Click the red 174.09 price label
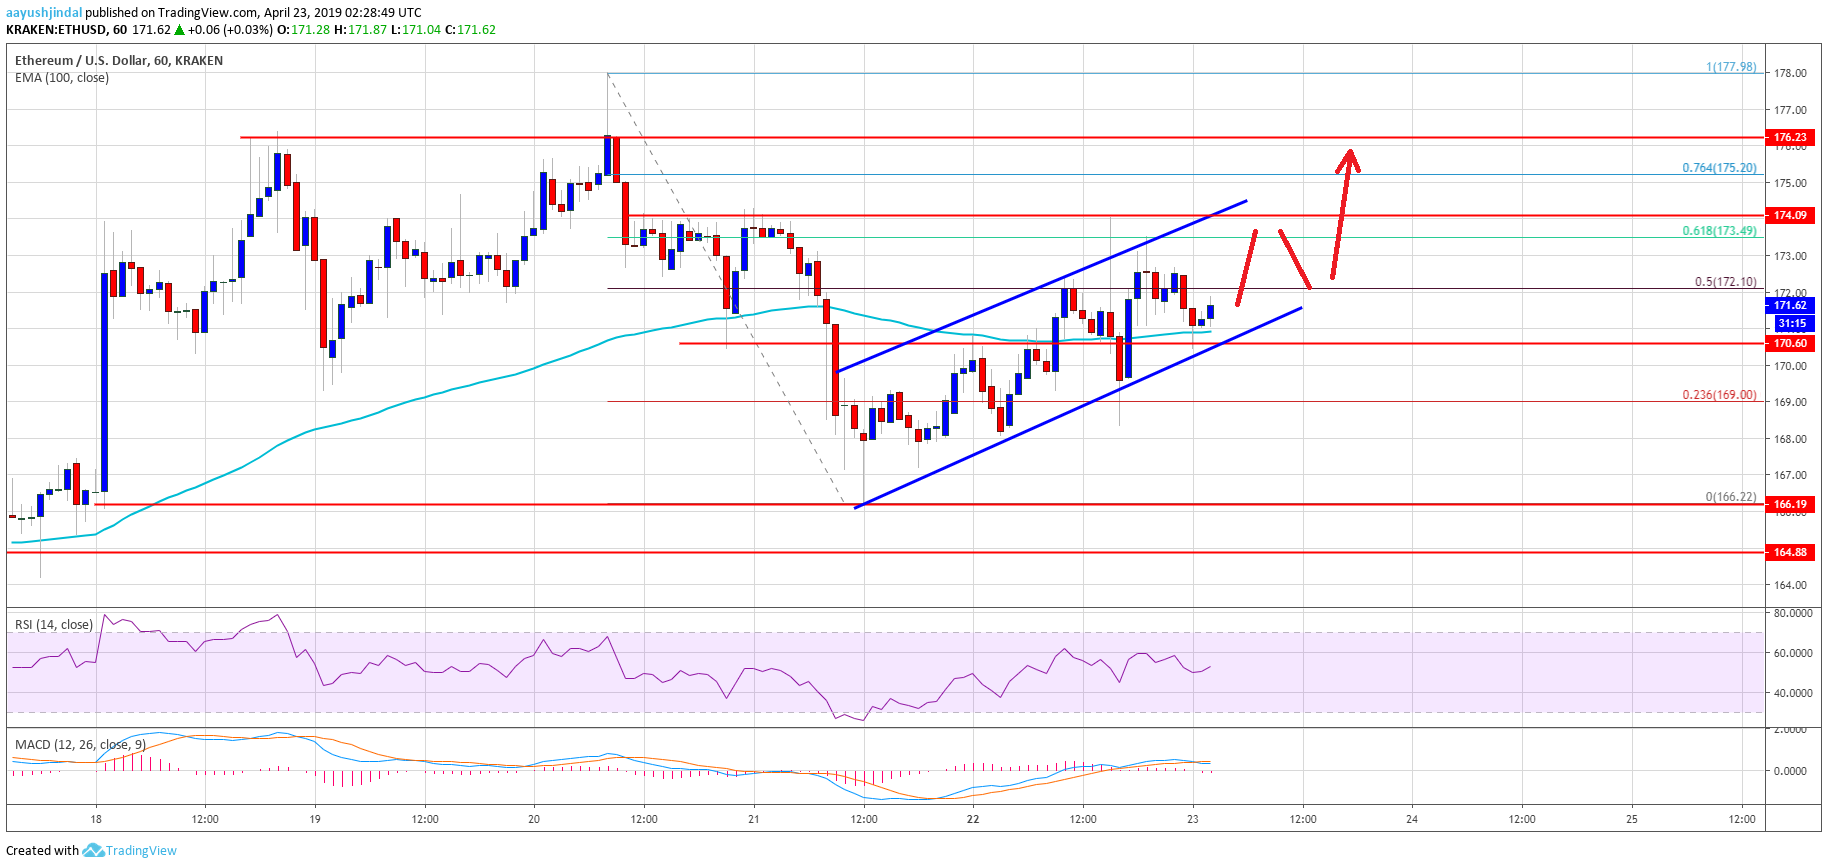 [x=1790, y=215]
